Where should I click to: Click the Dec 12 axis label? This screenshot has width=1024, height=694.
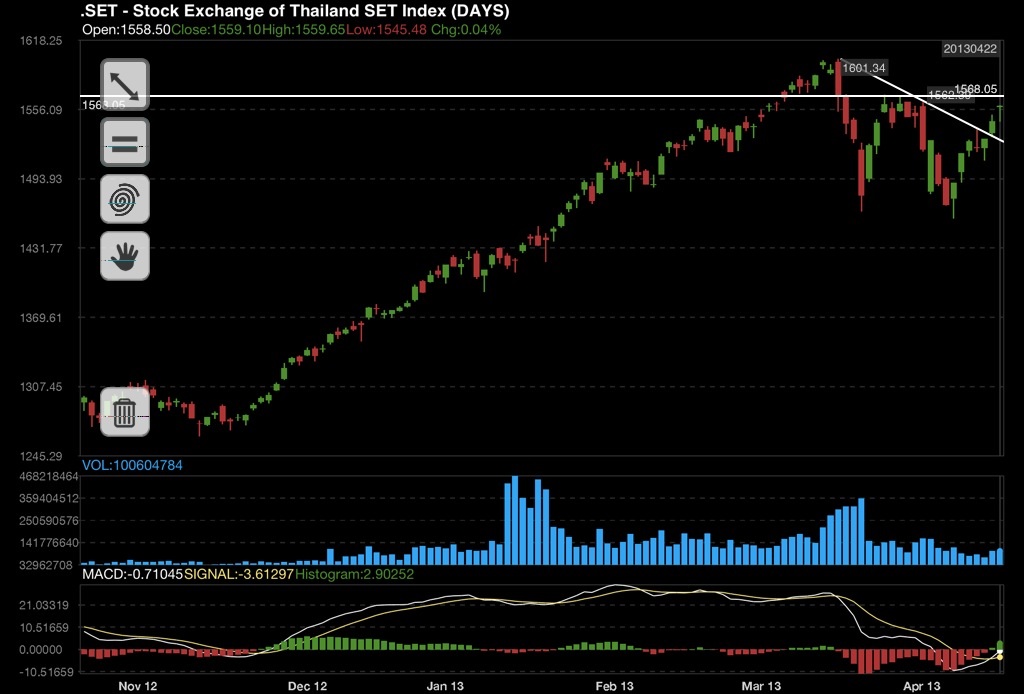[x=308, y=686]
